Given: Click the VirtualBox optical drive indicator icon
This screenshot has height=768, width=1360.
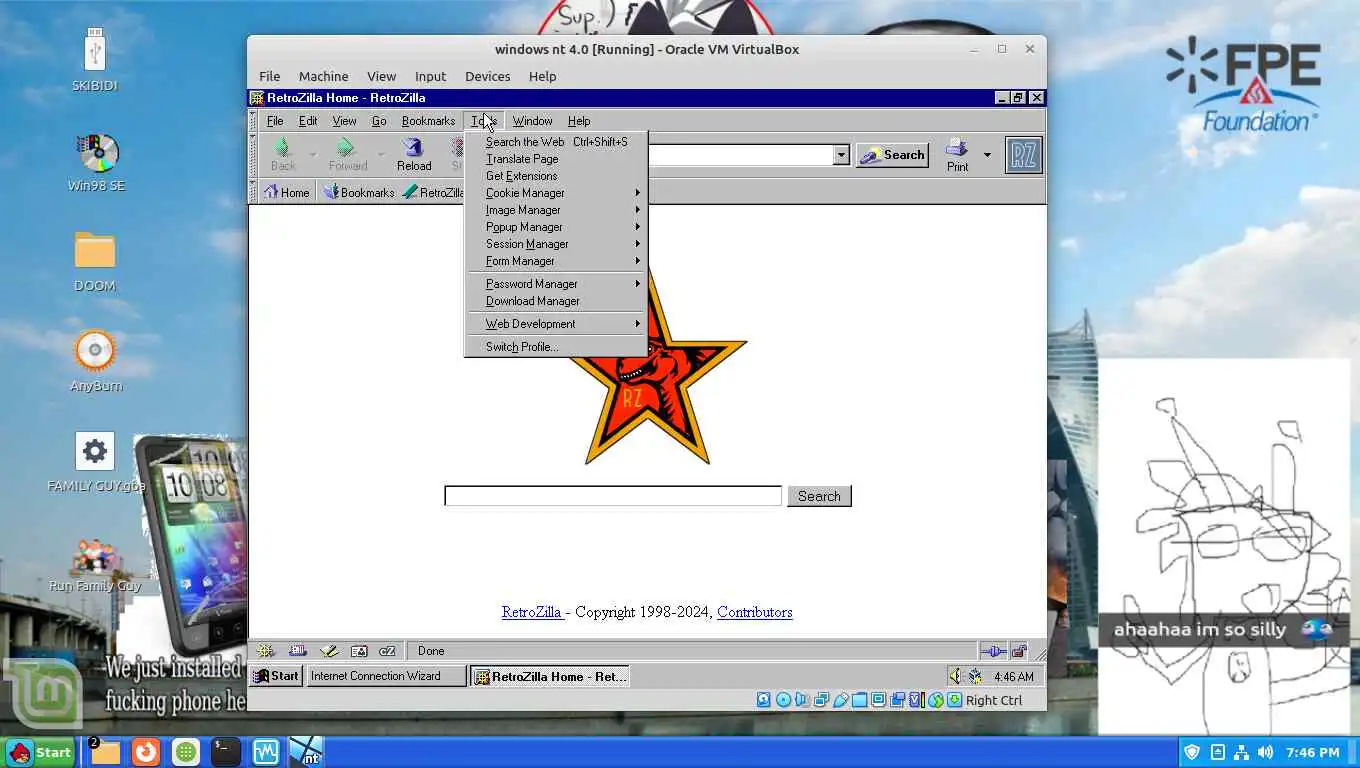Looking at the screenshot, I should [783, 700].
